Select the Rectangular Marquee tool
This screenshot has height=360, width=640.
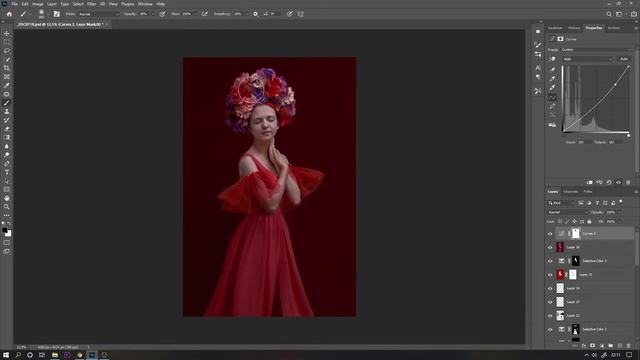tap(7, 42)
